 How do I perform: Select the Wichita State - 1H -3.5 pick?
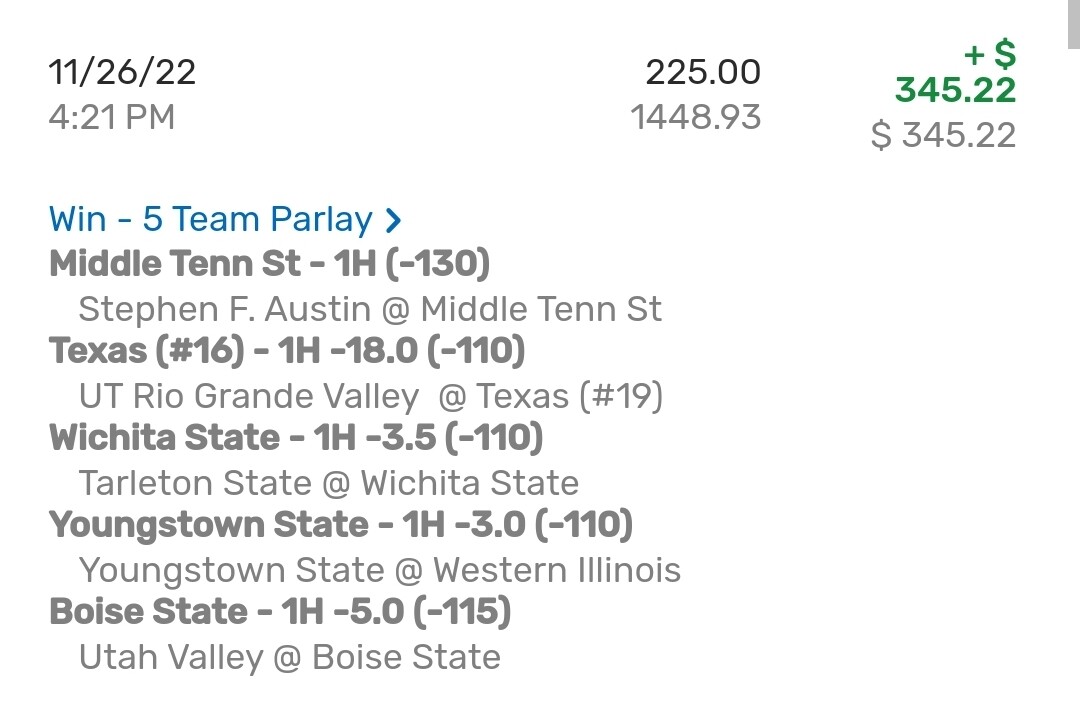click(296, 438)
